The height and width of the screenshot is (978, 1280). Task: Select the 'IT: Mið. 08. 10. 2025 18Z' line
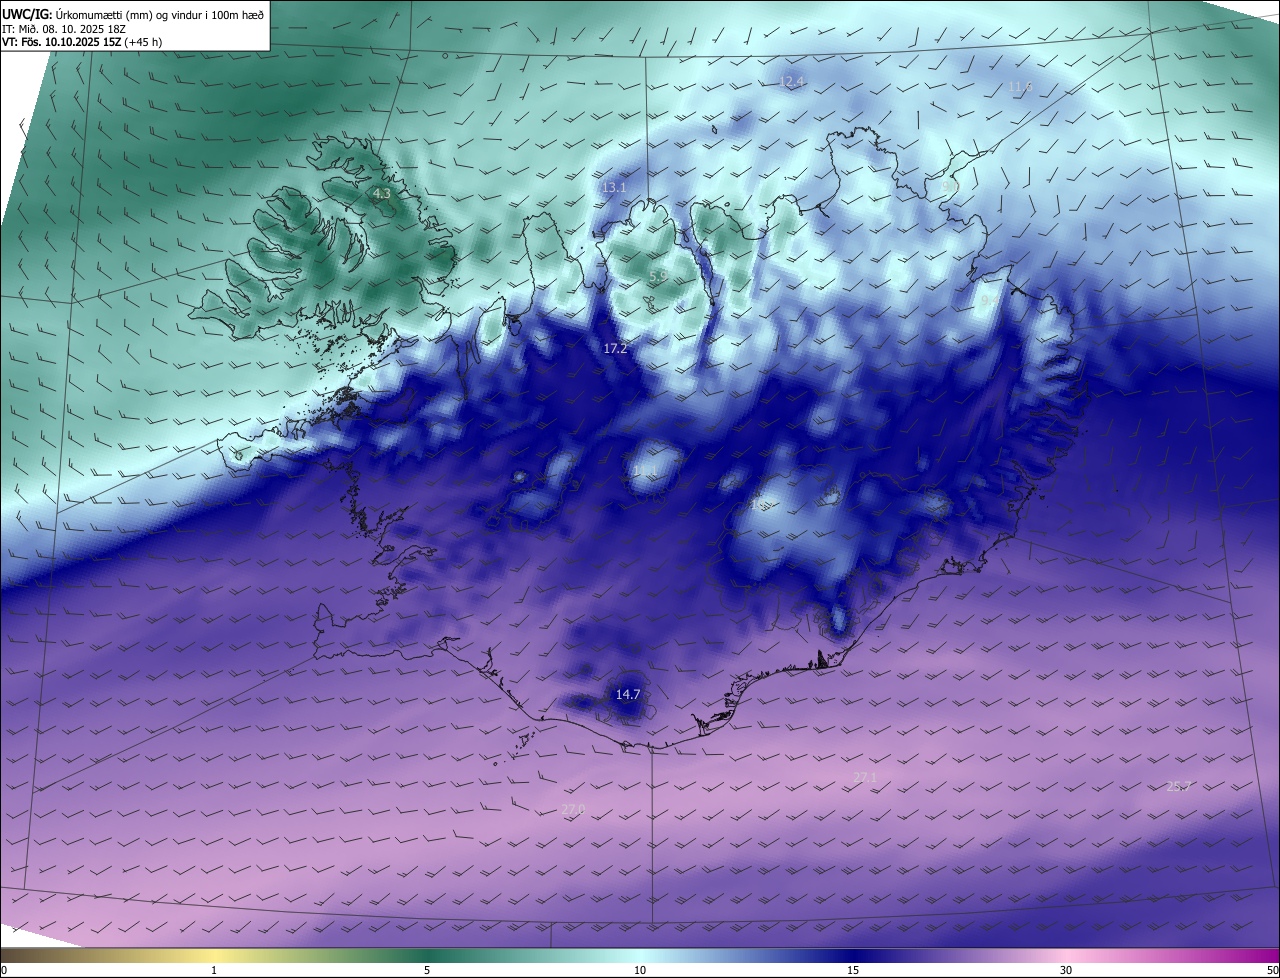point(63,28)
